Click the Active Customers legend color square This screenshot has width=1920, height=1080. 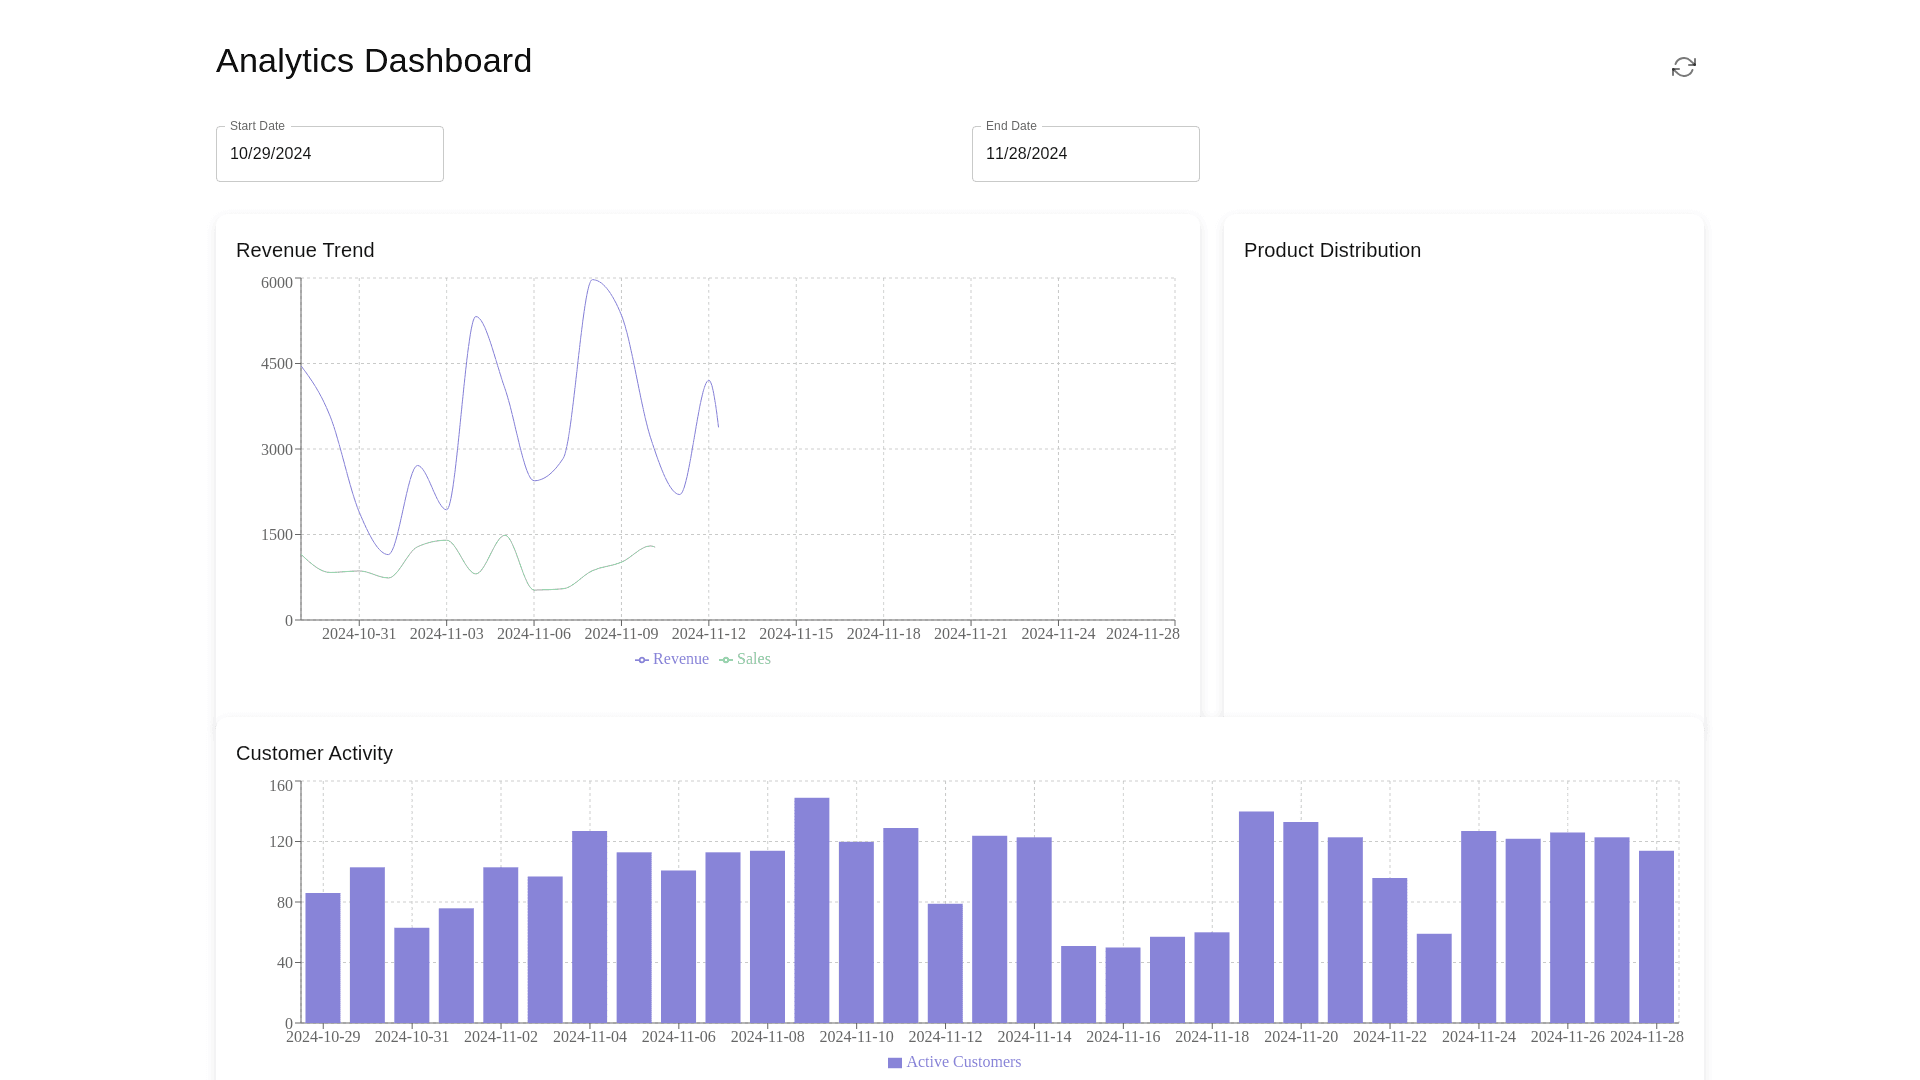pyautogui.click(x=895, y=1063)
